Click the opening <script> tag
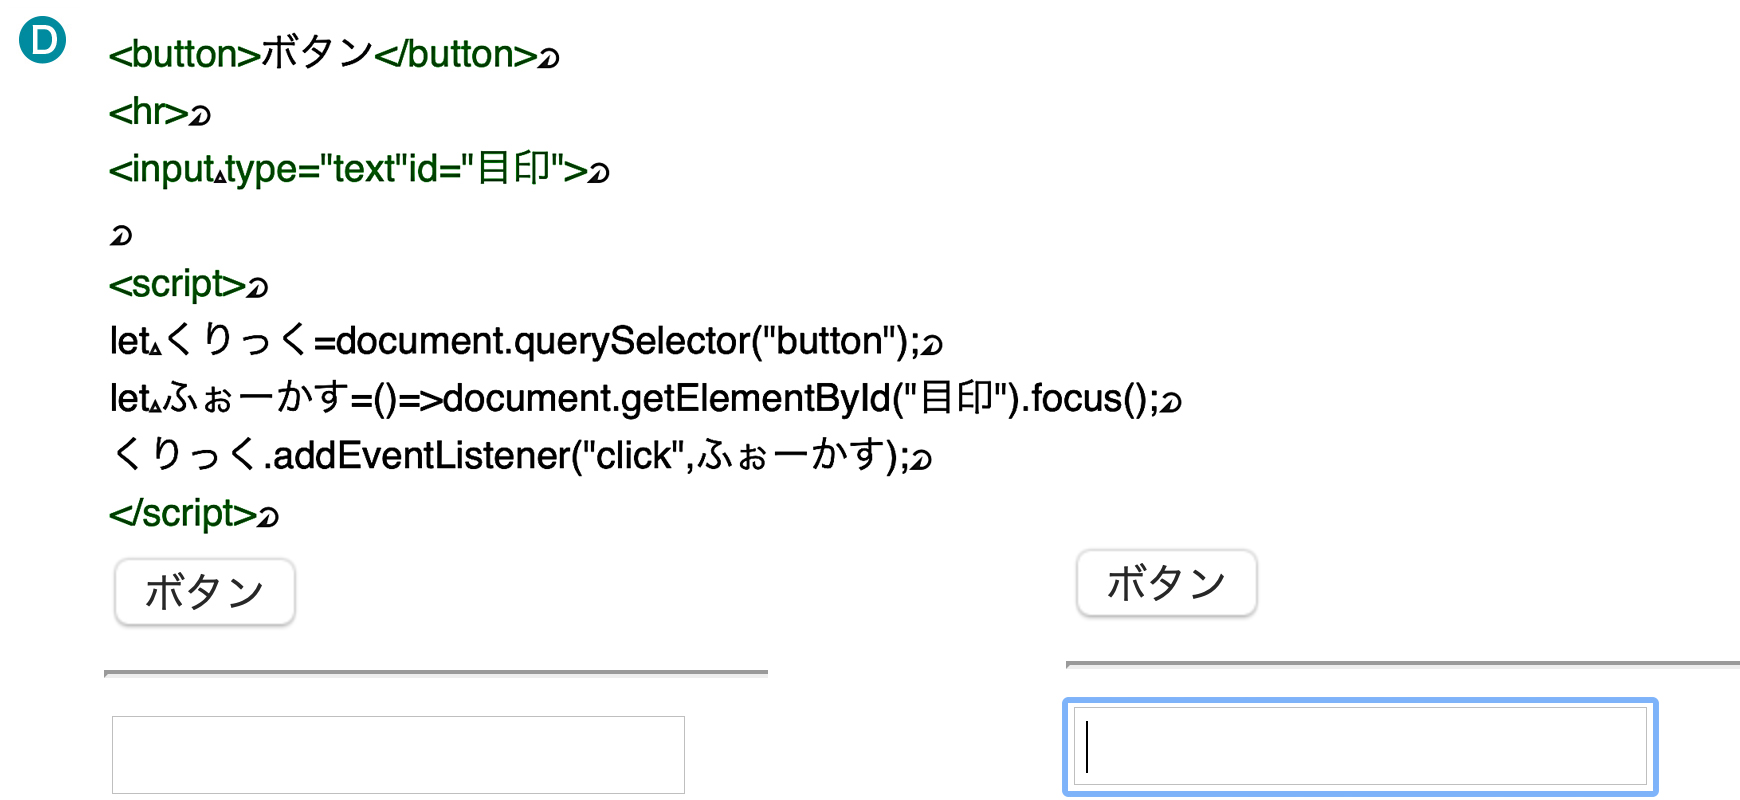Image resolution: width=1740 pixels, height=800 pixels. tap(177, 285)
